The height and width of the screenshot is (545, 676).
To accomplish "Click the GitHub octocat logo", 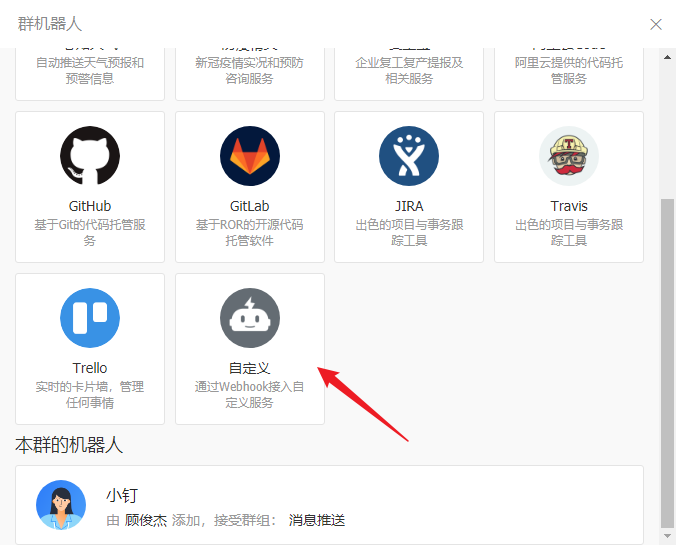I will pos(90,156).
